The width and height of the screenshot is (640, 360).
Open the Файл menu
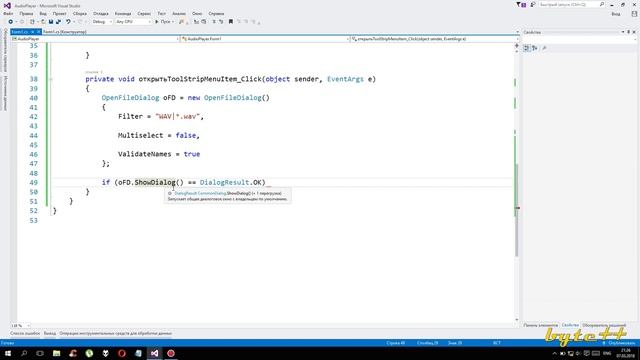pos(8,13)
